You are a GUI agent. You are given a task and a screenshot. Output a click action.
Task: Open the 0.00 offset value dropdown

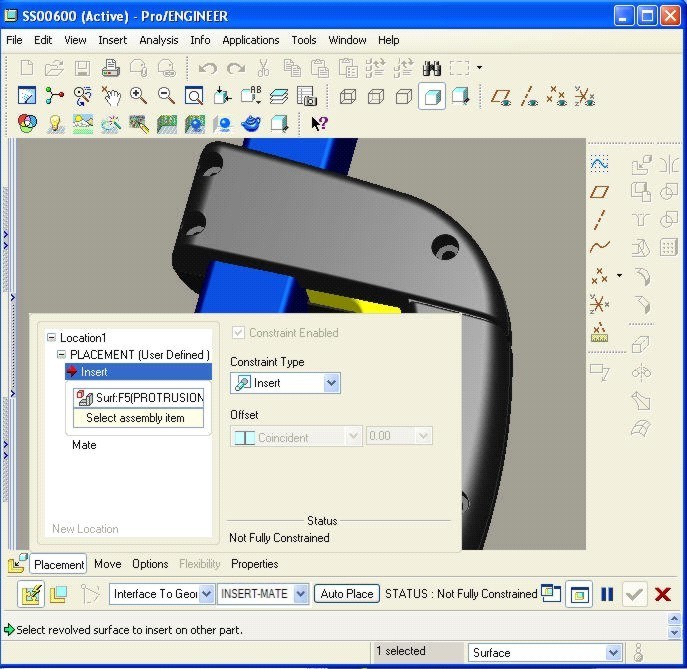click(423, 436)
